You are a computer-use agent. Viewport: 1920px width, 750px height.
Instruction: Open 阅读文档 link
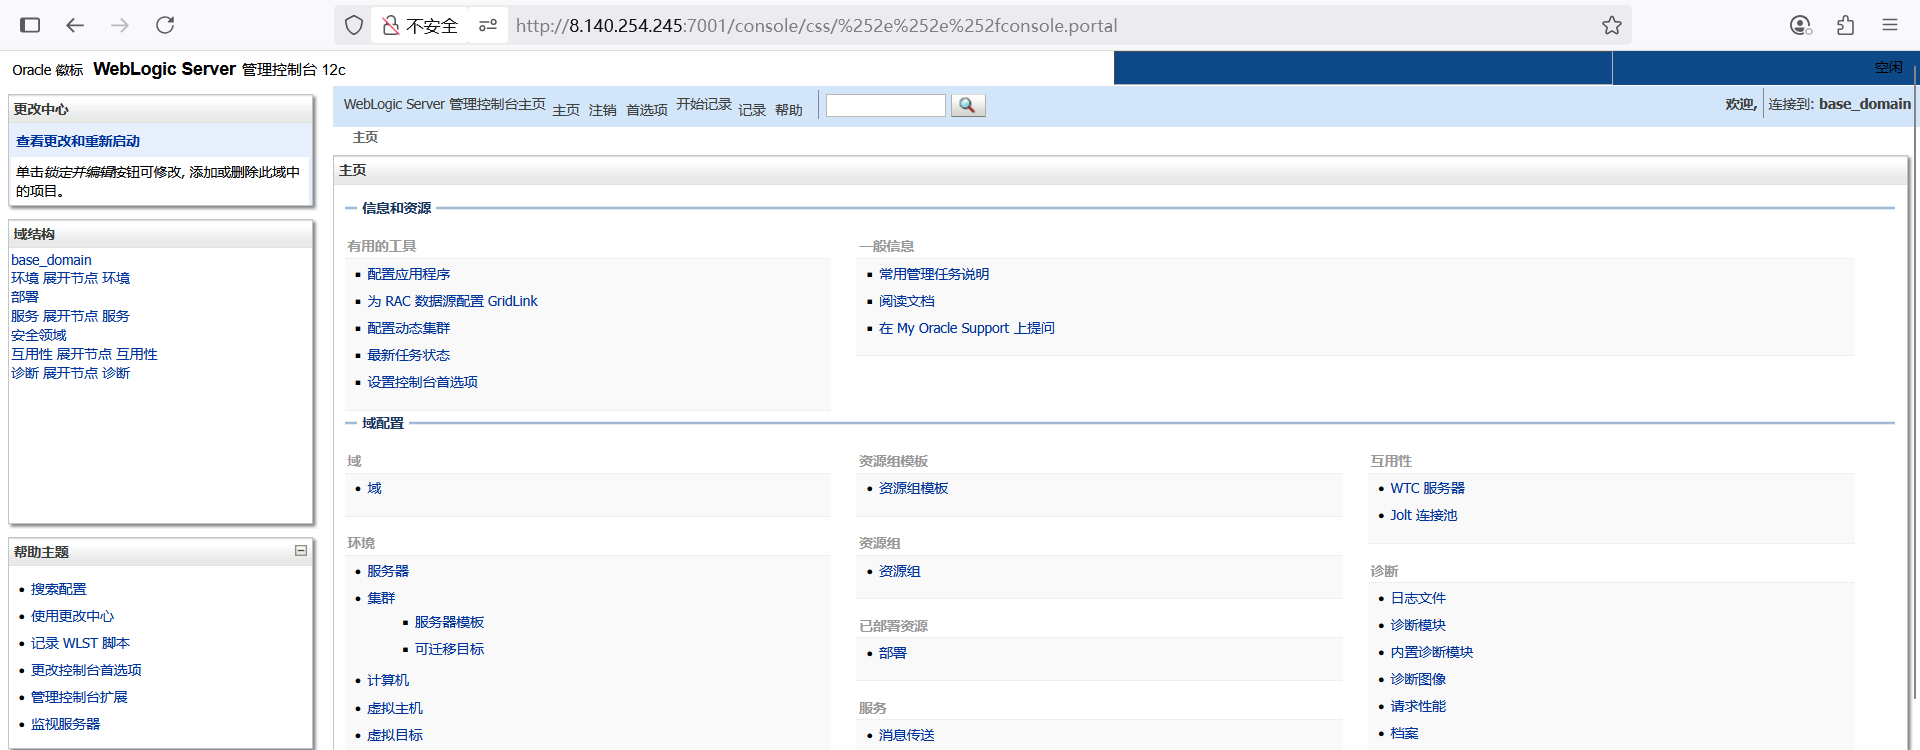pos(907,301)
